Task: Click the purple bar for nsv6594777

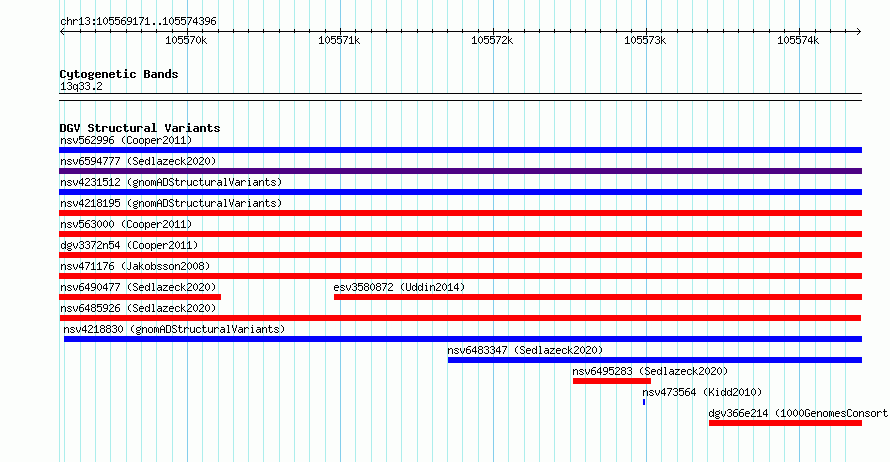Action: pos(460,171)
